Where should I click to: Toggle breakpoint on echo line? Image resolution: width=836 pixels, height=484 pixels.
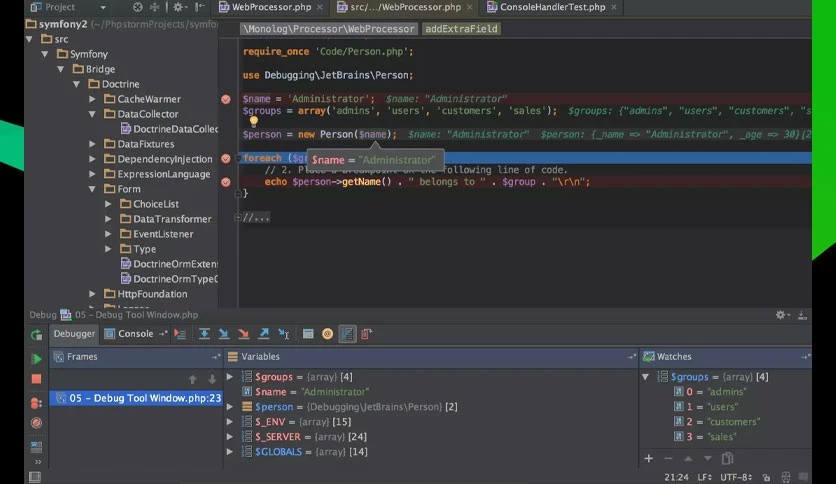point(226,182)
